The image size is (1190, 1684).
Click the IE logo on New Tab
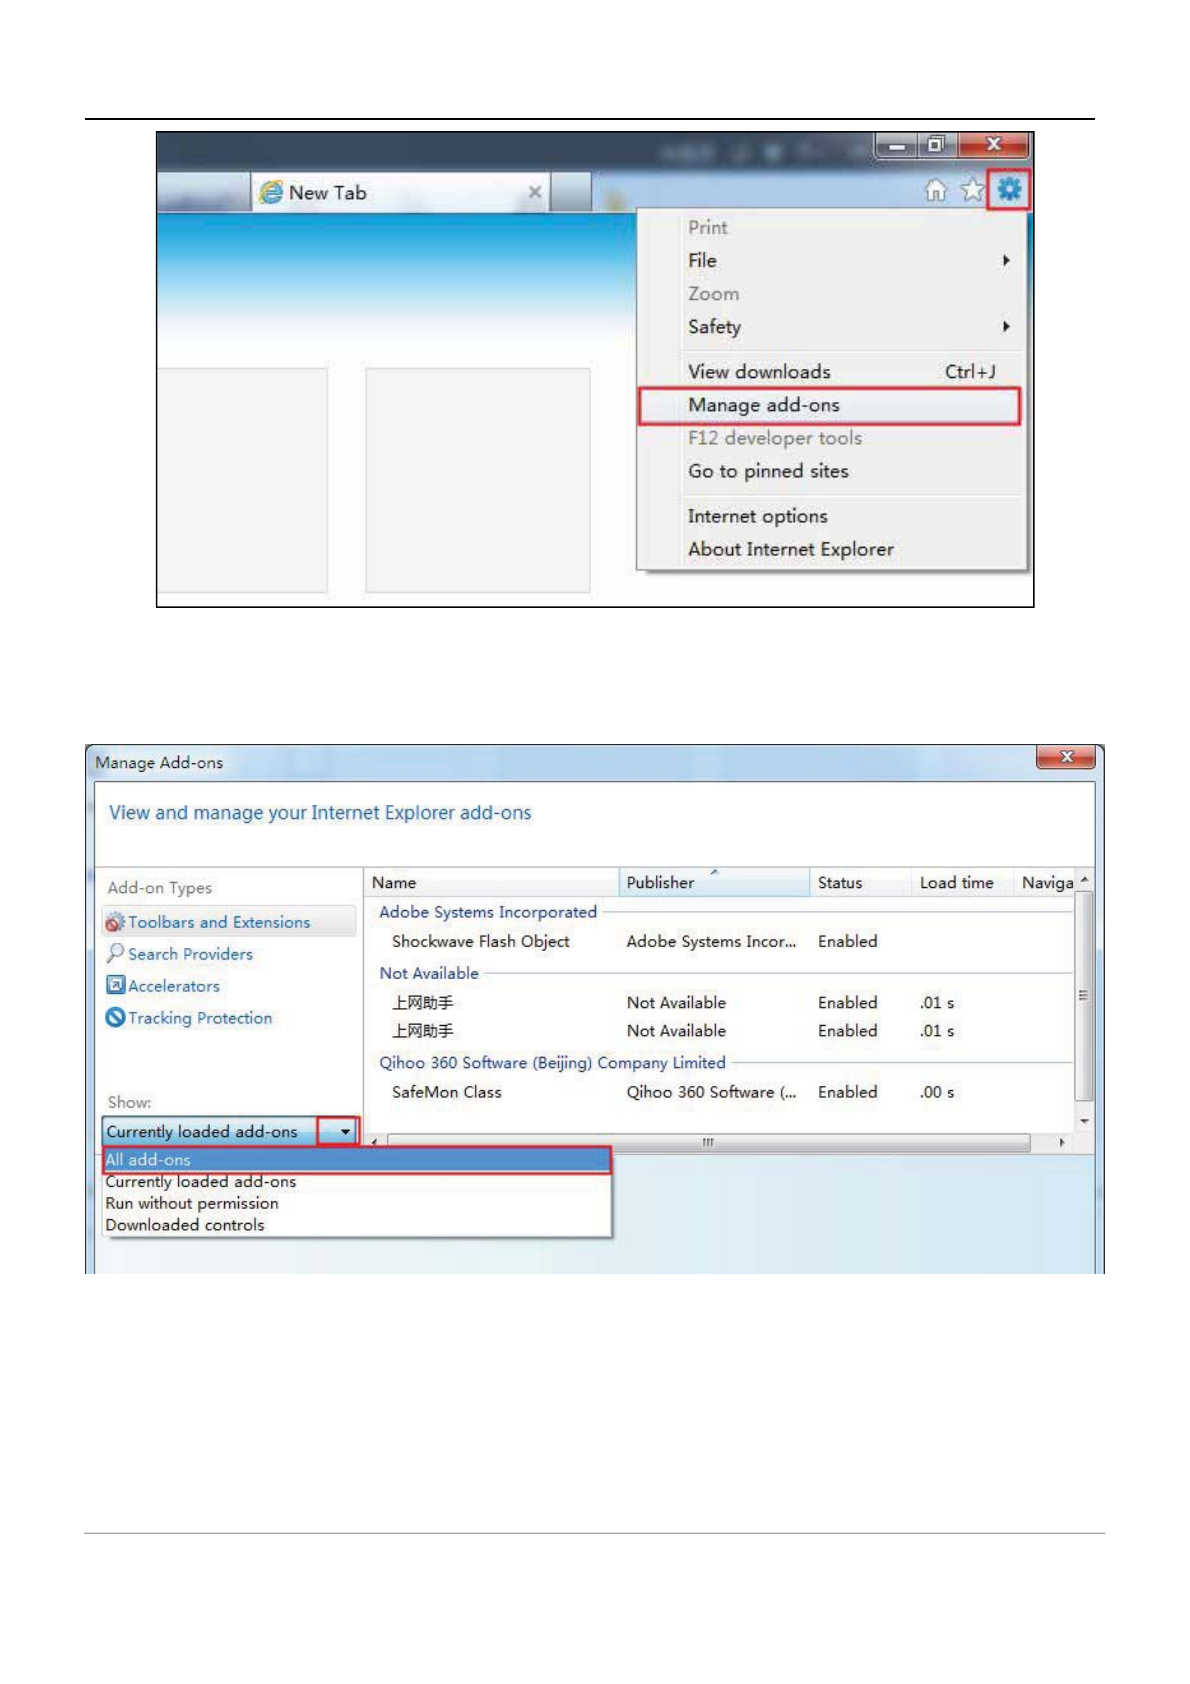tap(271, 192)
